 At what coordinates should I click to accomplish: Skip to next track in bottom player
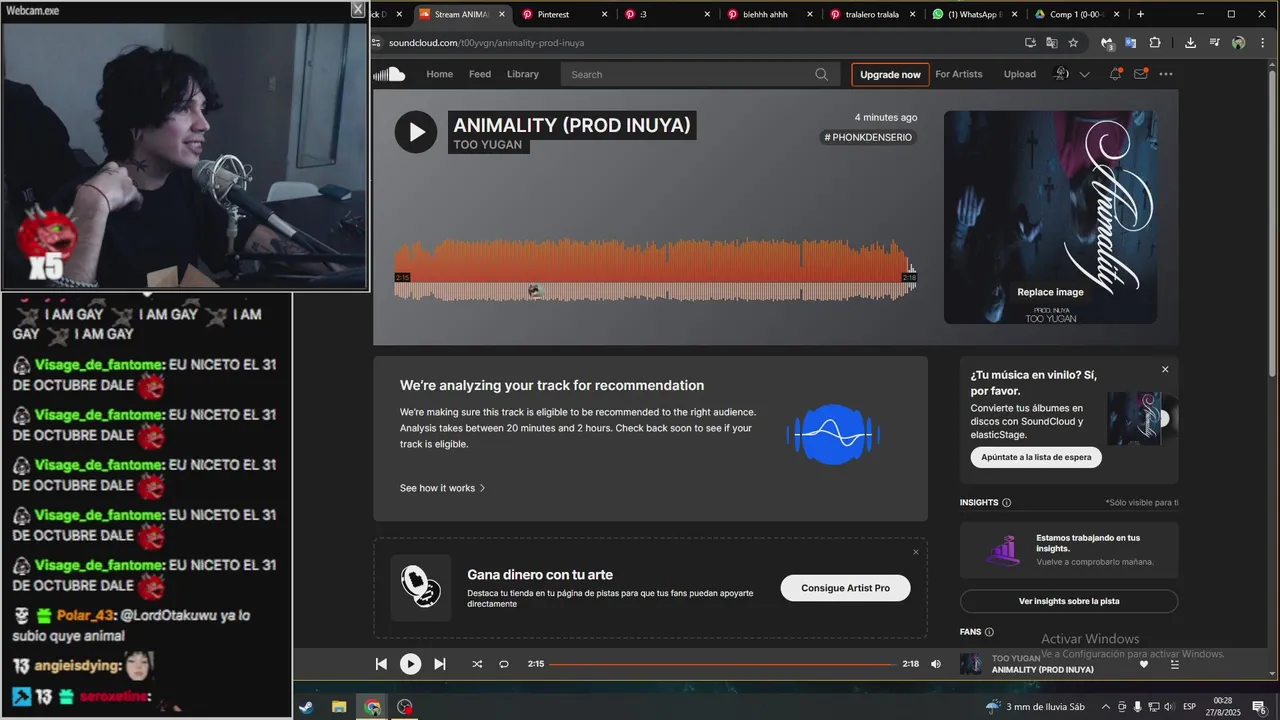[x=440, y=664]
